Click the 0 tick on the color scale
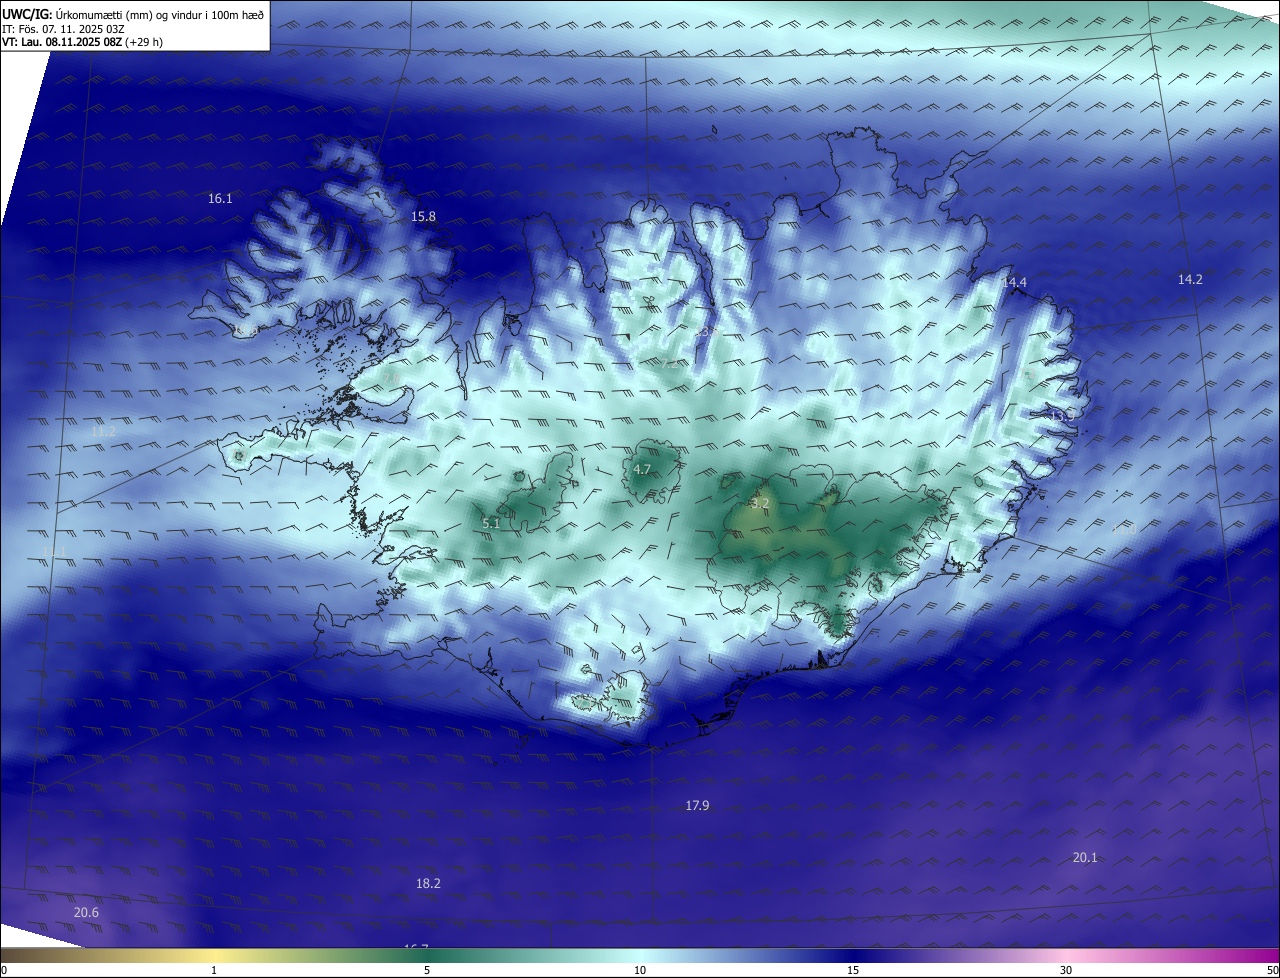The width and height of the screenshot is (1280, 978). 4,970
